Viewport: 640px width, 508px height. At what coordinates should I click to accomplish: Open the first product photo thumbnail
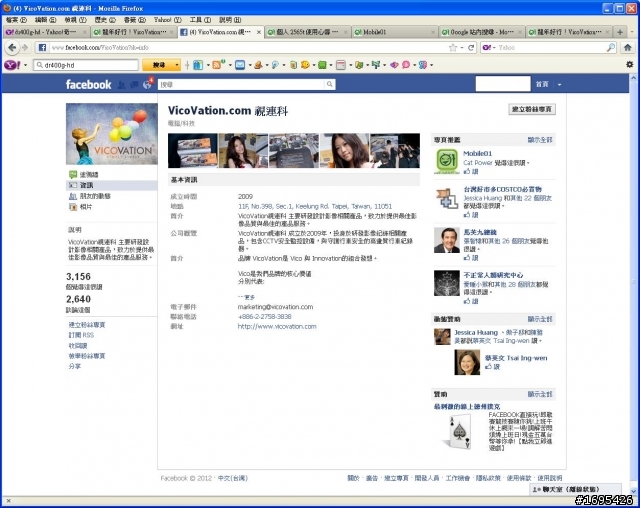(193, 151)
